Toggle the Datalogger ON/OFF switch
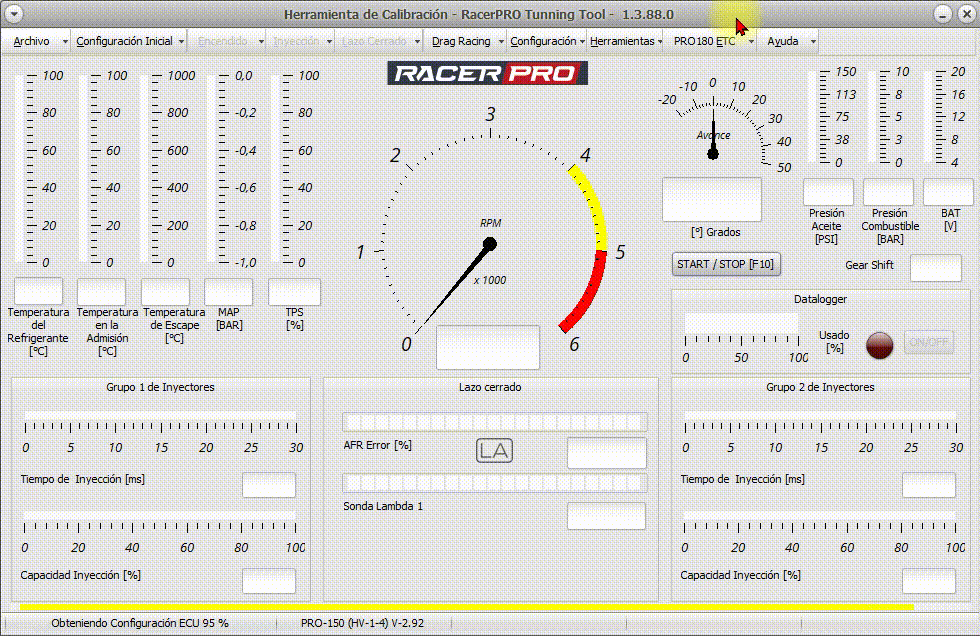 (x=928, y=343)
